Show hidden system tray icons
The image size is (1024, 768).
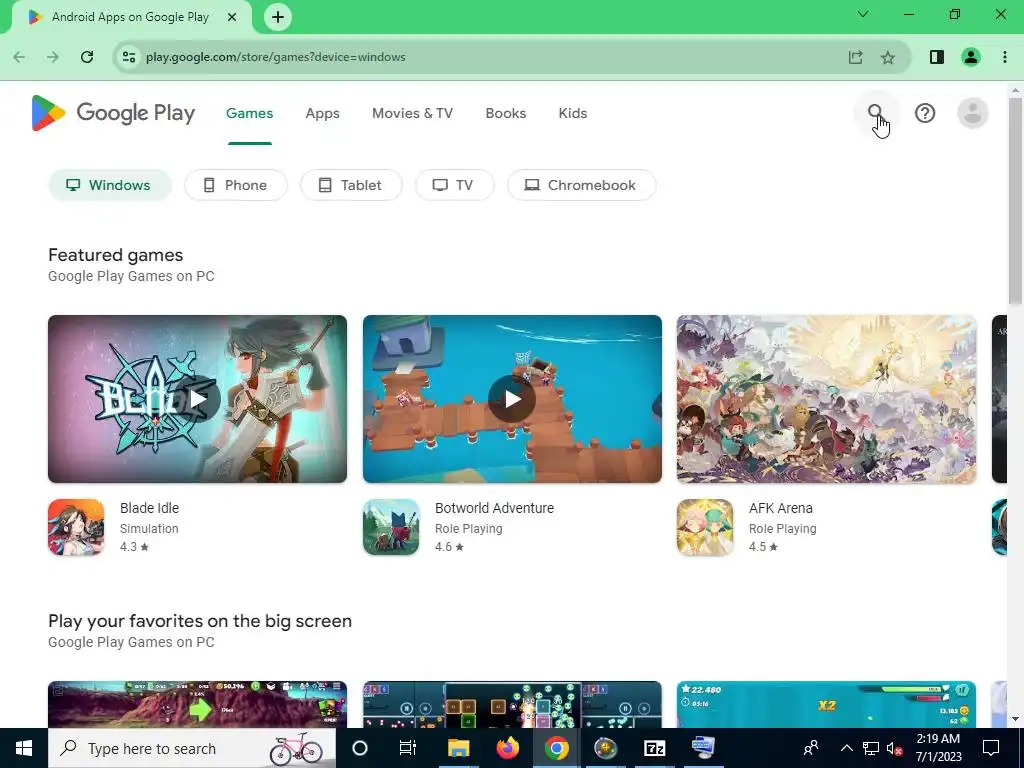click(846, 748)
